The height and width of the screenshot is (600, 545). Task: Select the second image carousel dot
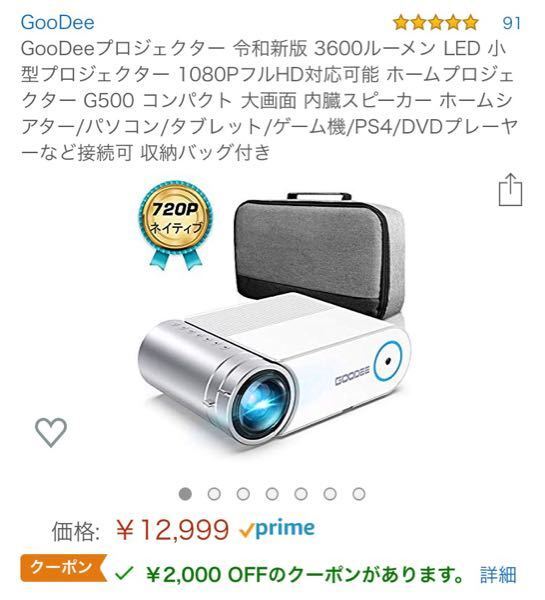pos(214,494)
